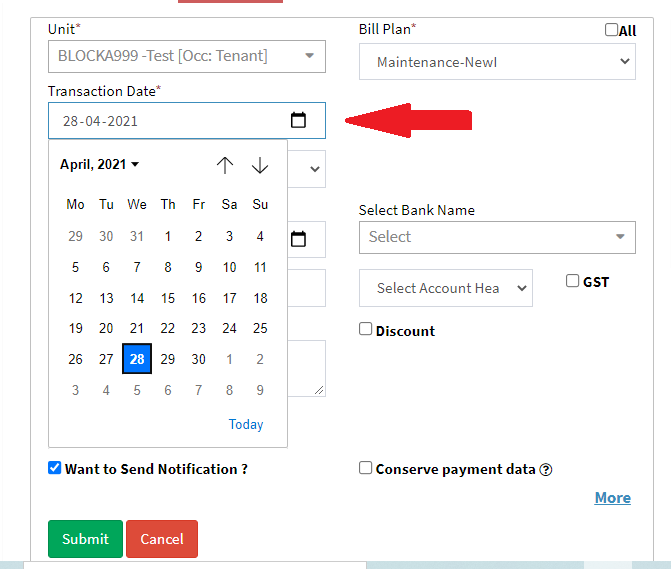671x569 pixels.
Task: Check Conserve payment data option
Action: pos(366,468)
